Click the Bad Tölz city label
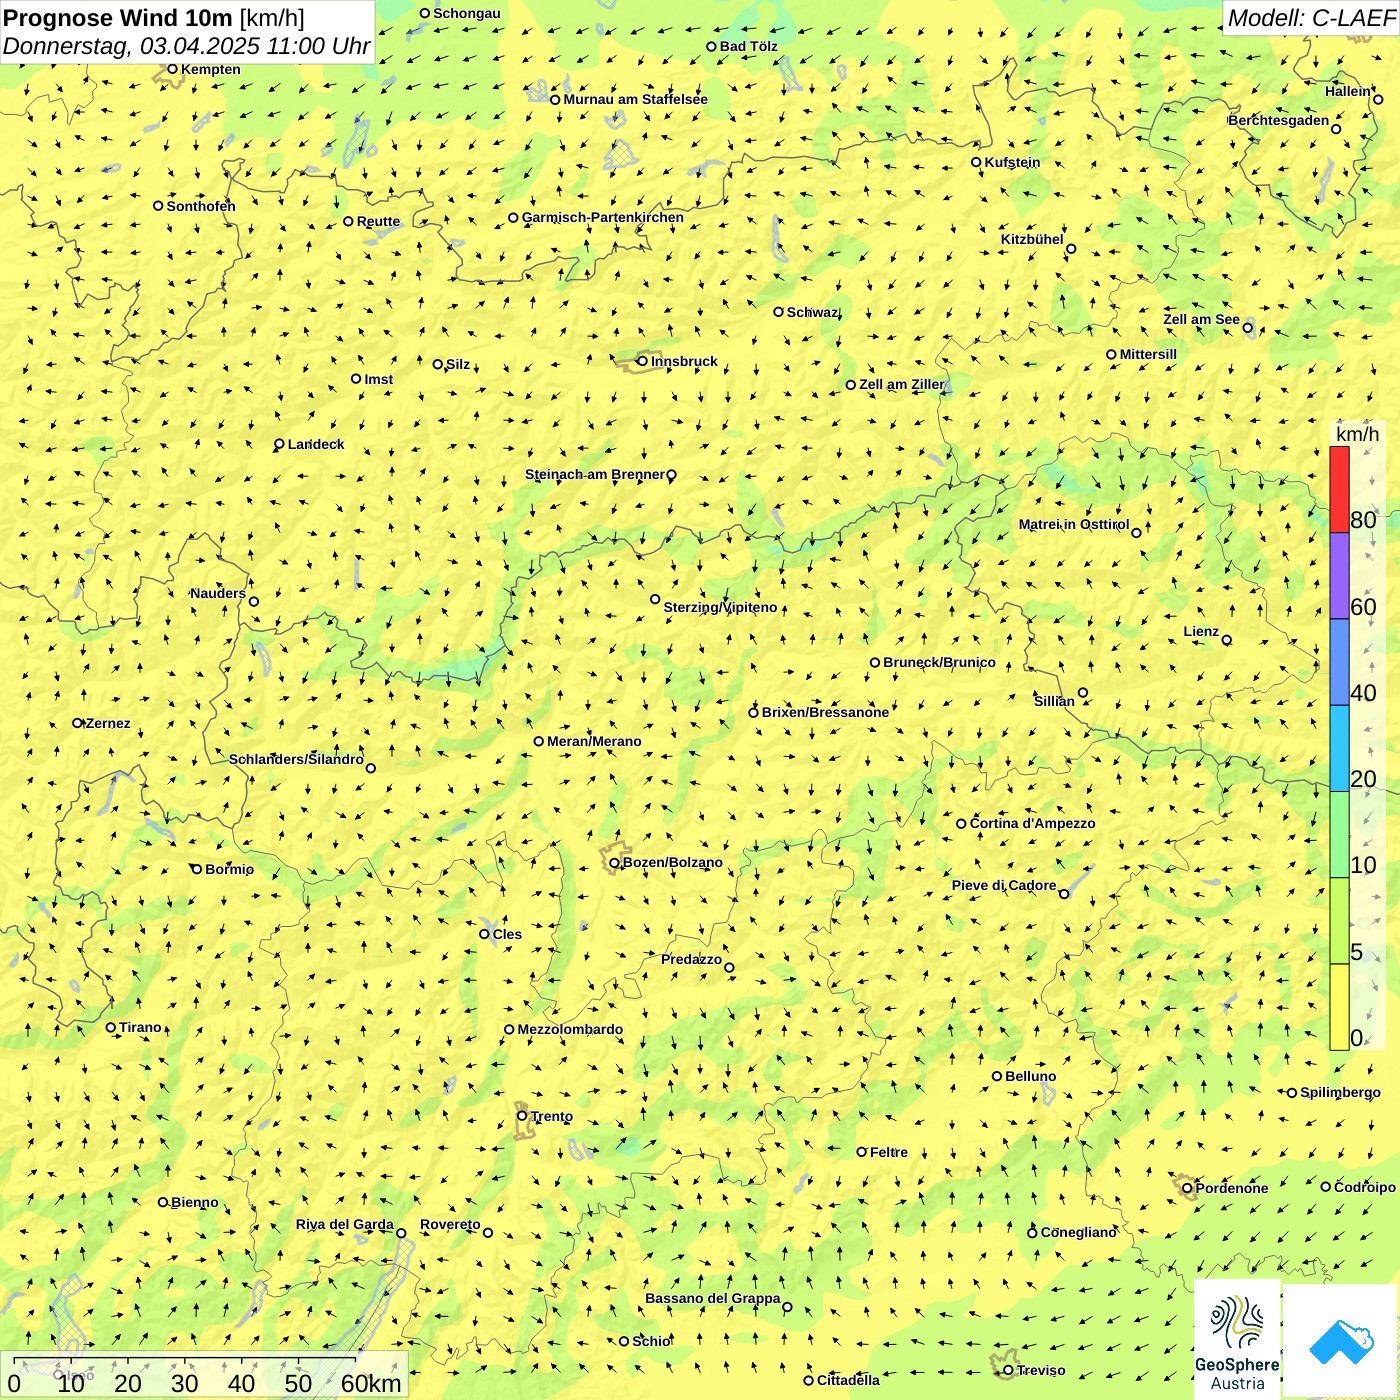Viewport: 1400px width, 1400px height. click(749, 46)
